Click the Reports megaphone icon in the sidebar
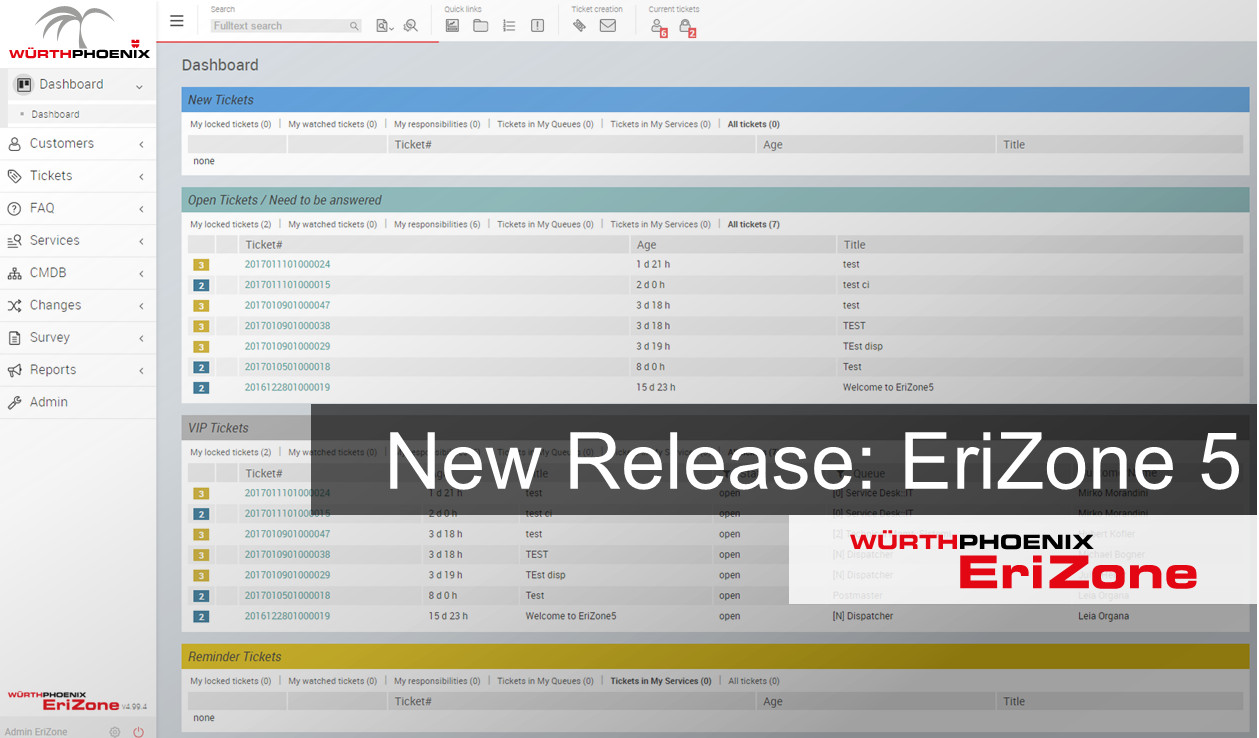This screenshot has width=1259, height=738. coord(14,370)
